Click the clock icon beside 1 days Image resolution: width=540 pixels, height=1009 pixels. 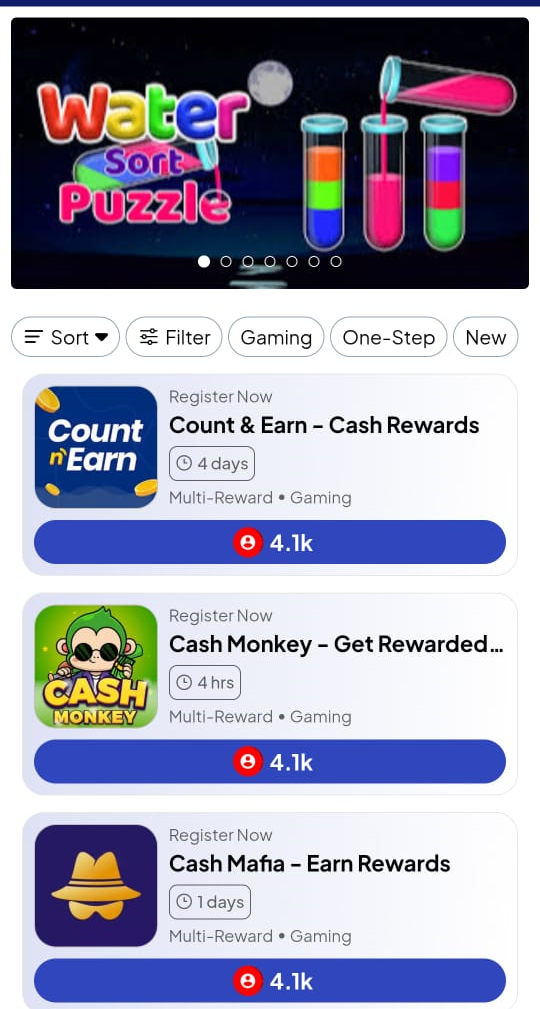click(x=184, y=902)
